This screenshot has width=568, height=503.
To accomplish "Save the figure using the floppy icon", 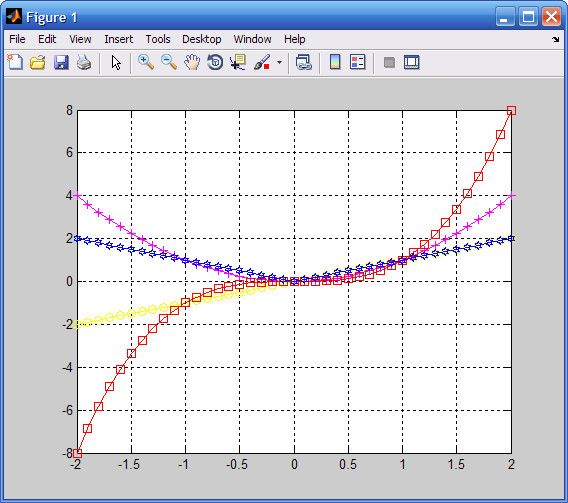I will pos(61,62).
